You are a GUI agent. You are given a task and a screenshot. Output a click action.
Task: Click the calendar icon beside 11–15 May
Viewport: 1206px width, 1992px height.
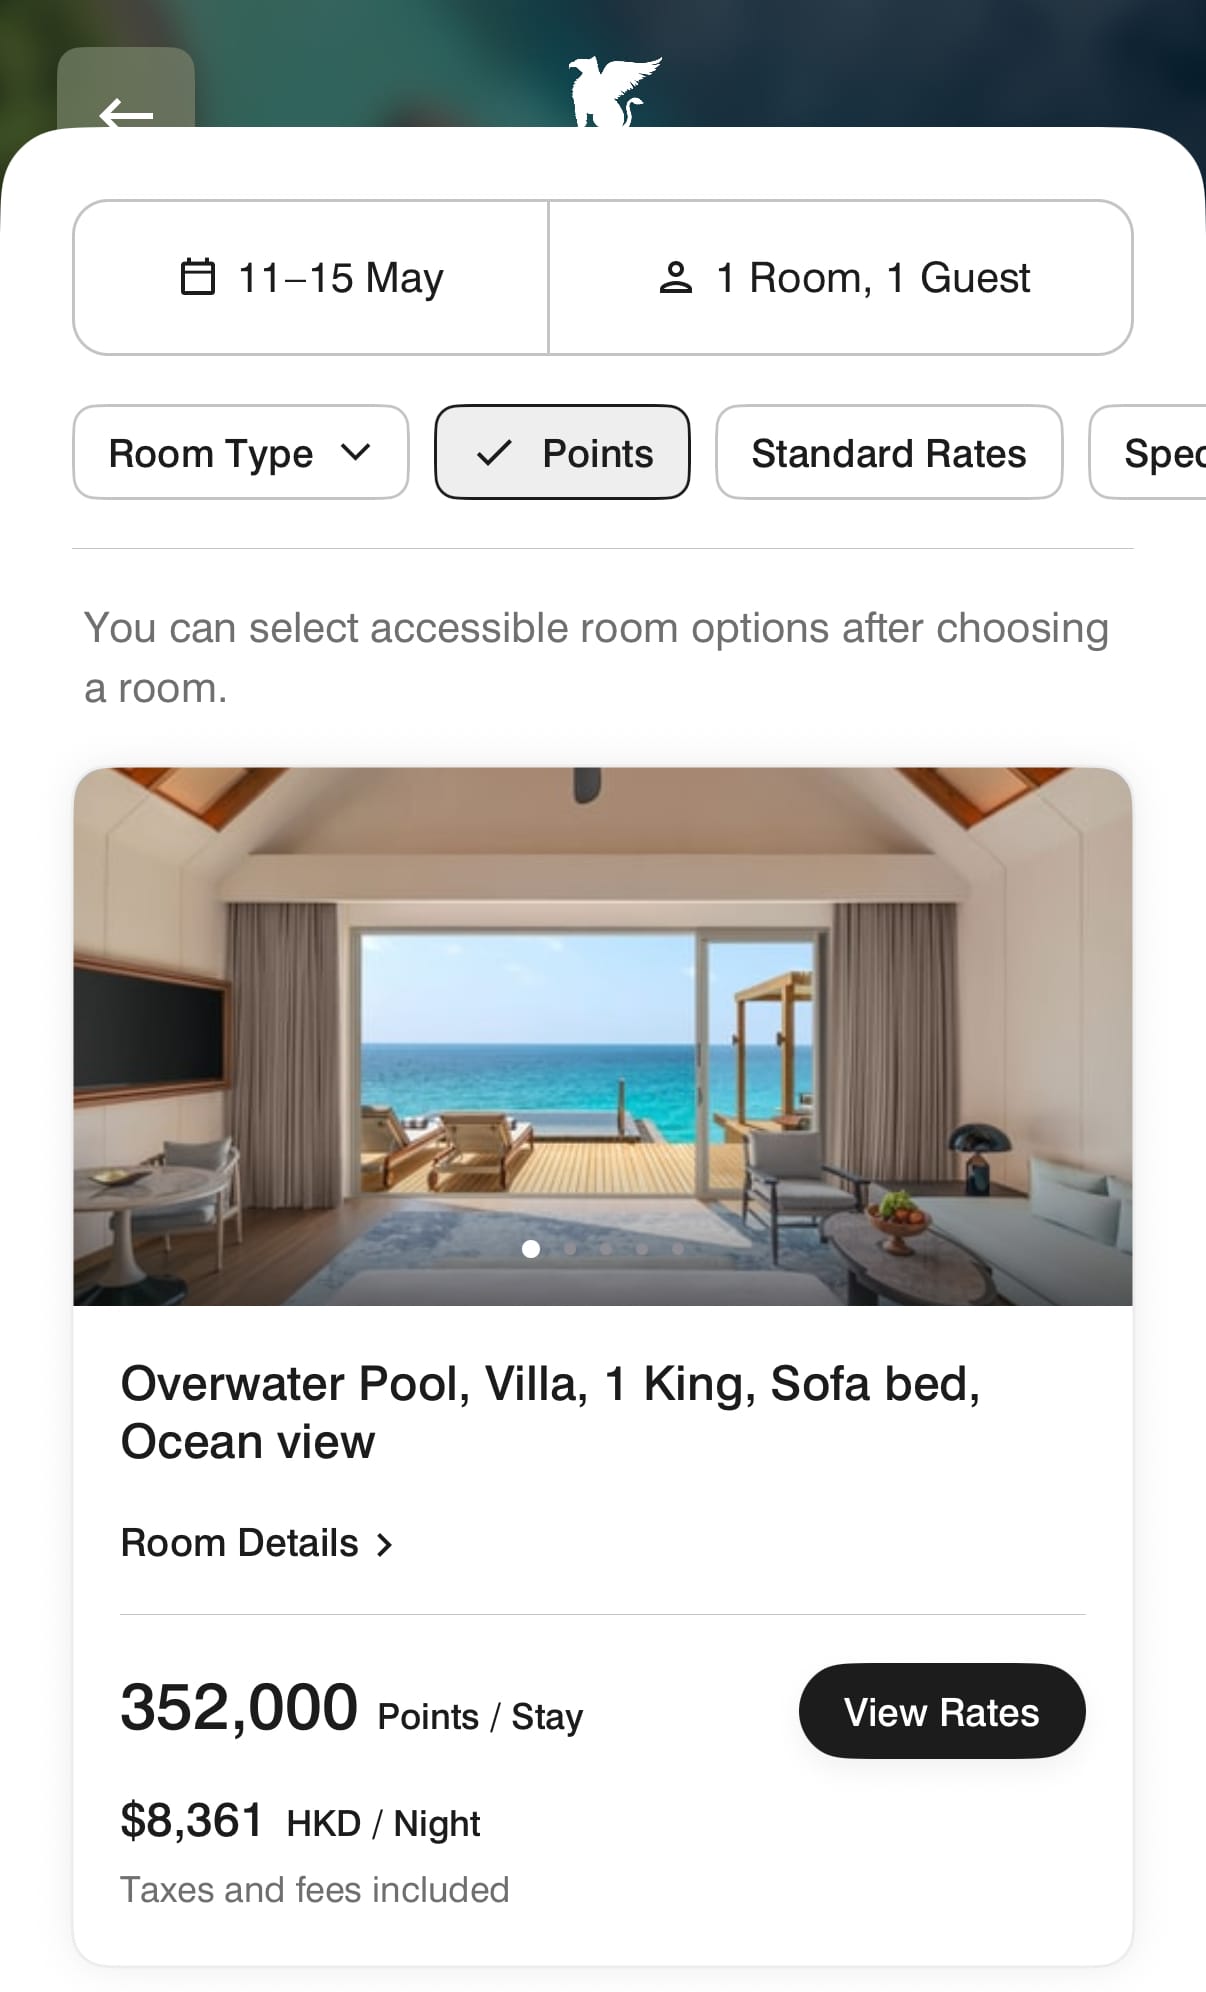[x=197, y=277]
